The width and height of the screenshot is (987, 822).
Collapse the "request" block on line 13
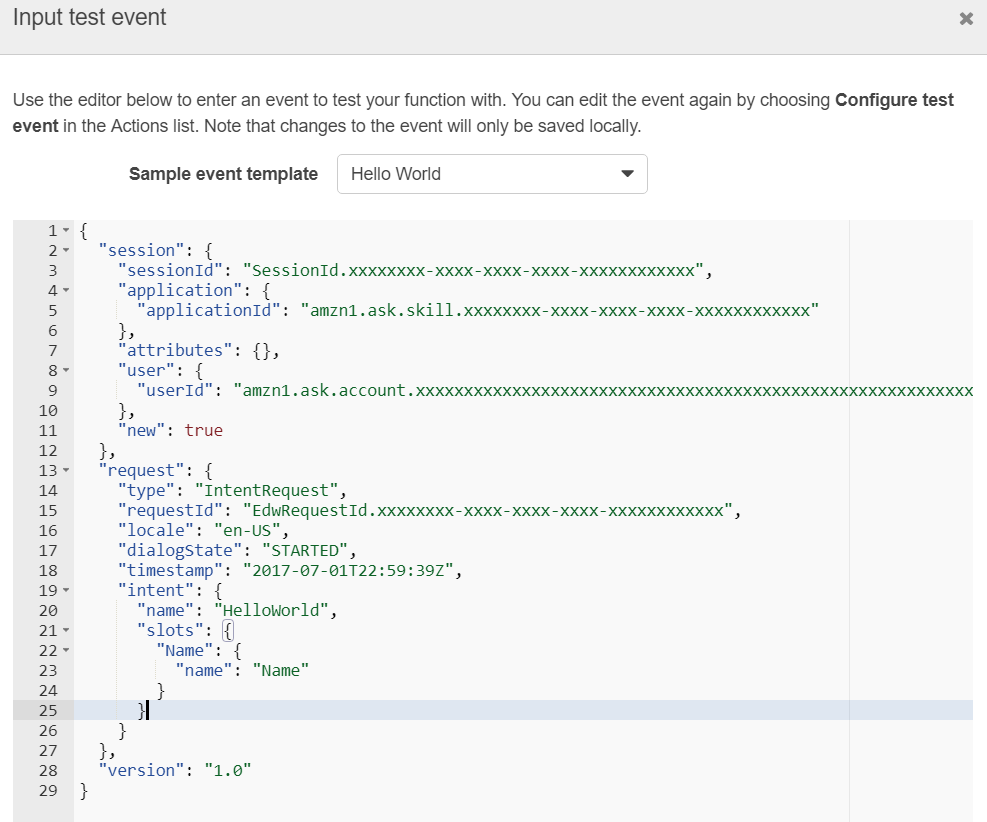point(66,471)
